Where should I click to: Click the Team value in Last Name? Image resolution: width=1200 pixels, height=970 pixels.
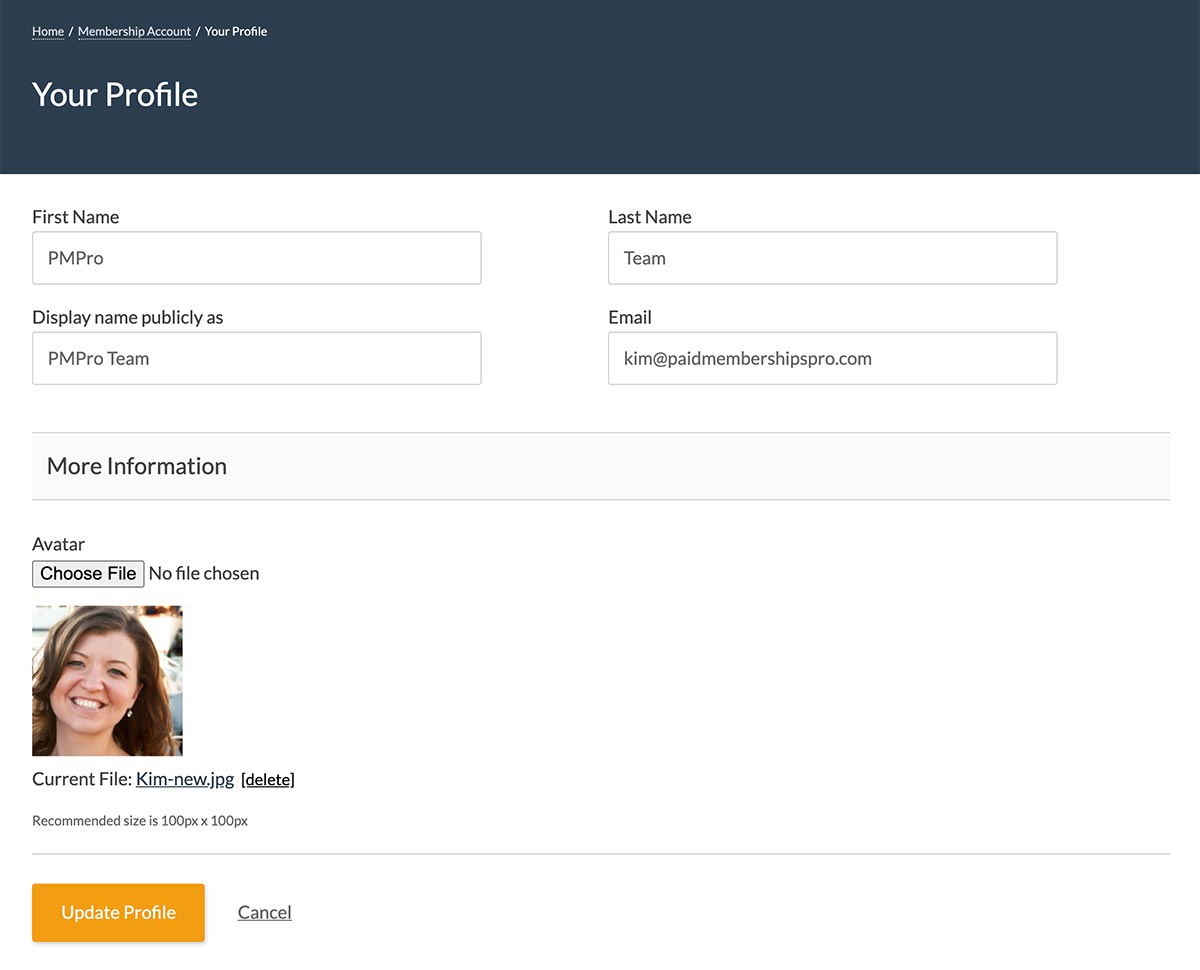(644, 257)
